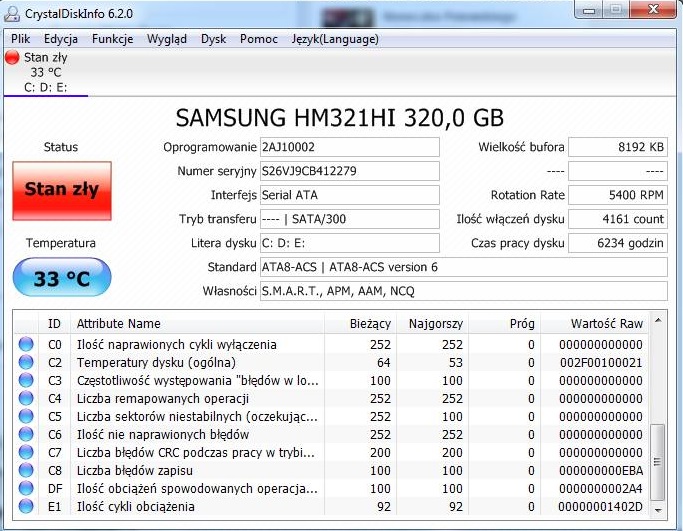This screenshot has height=531, width=683.
Task: Select row Temperatury dysku (ogólna)
Action: click(331, 362)
